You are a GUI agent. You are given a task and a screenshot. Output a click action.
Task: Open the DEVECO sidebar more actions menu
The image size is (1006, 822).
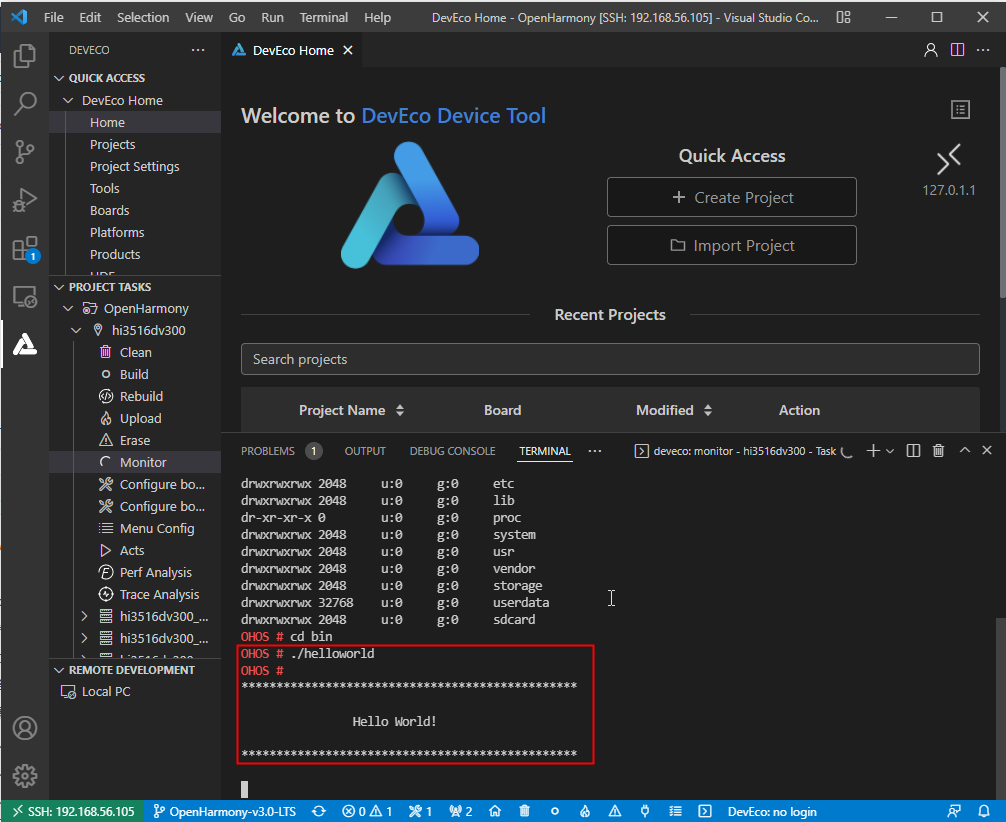tap(198, 50)
